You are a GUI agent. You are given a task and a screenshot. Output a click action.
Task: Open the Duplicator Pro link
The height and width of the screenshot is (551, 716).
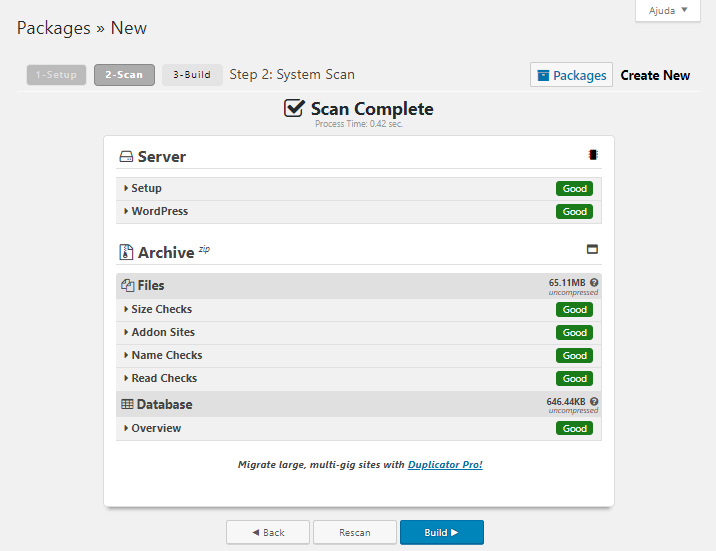click(445, 465)
